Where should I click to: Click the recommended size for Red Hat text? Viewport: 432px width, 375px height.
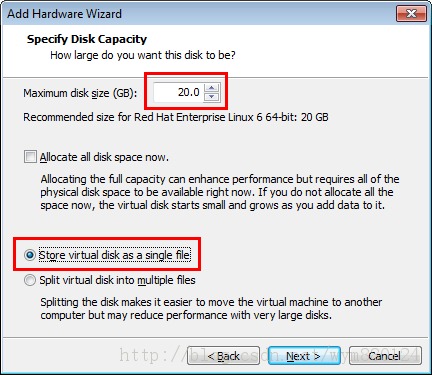click(176, 117)
